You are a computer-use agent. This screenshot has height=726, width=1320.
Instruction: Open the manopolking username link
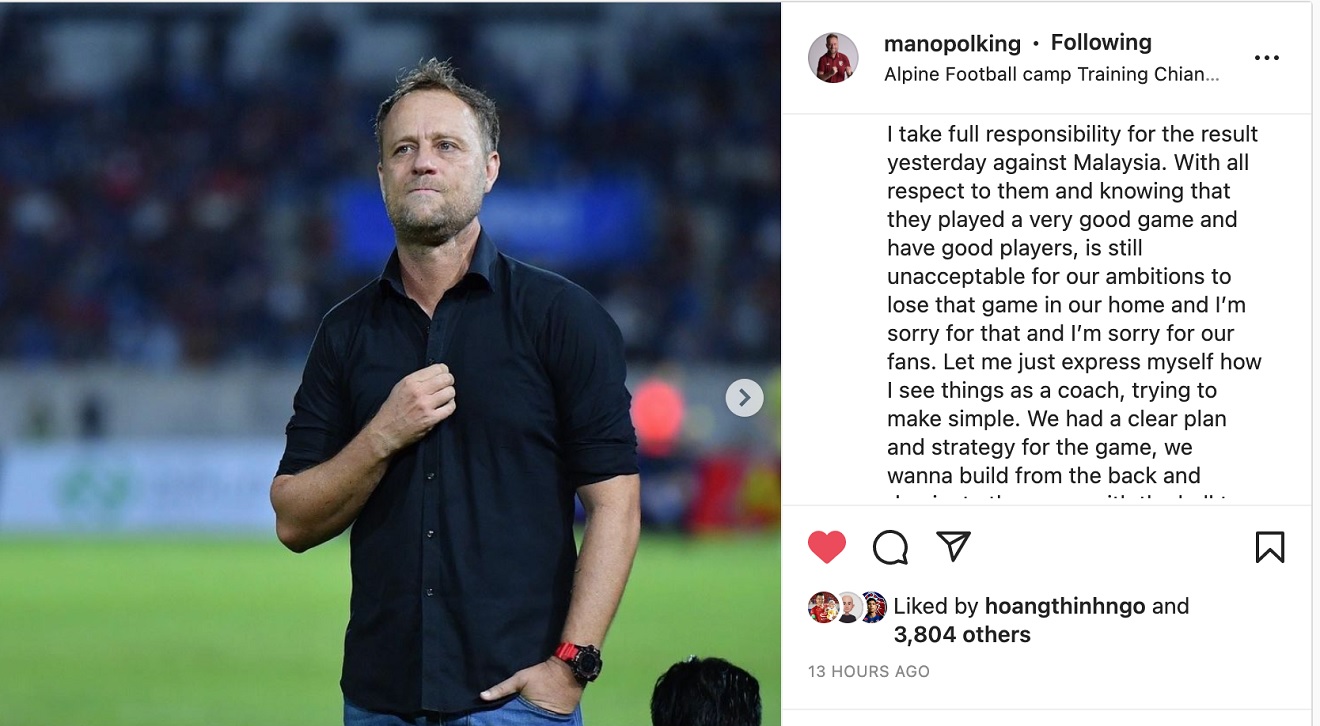point(952,43)
